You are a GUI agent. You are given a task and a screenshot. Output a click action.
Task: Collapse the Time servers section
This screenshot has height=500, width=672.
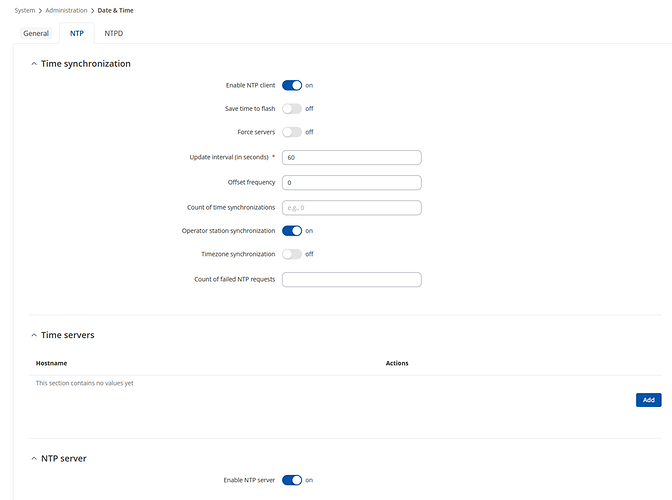[33, 335]
